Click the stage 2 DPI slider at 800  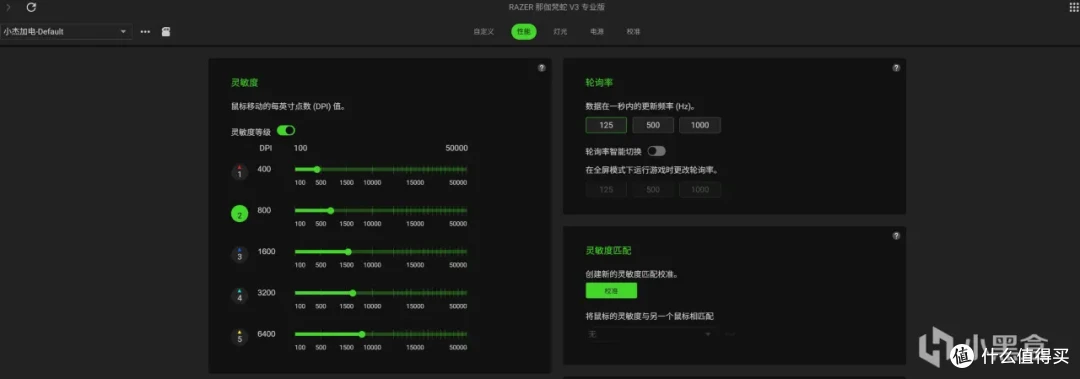pyautogui.click(x=381, y=210)
